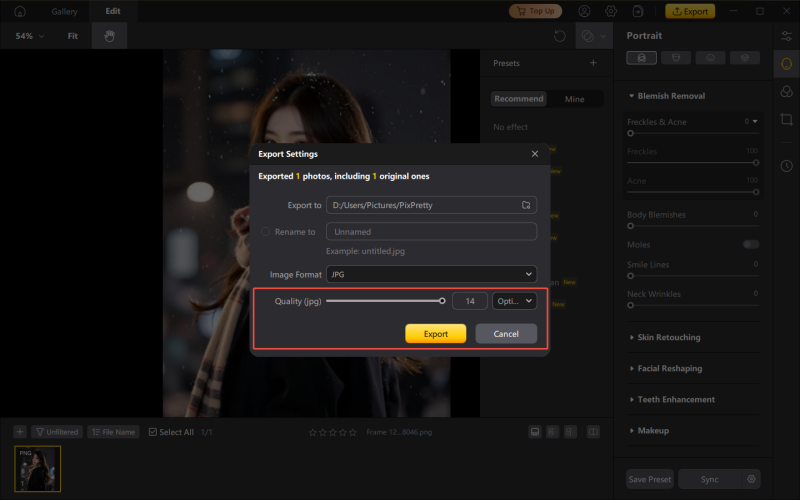Toggle the Moles switch
The image size is (800, 500).
coord(750,244)
